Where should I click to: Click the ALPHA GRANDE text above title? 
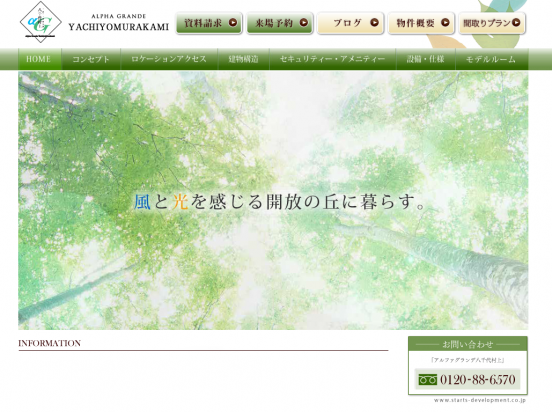(119, 16)
